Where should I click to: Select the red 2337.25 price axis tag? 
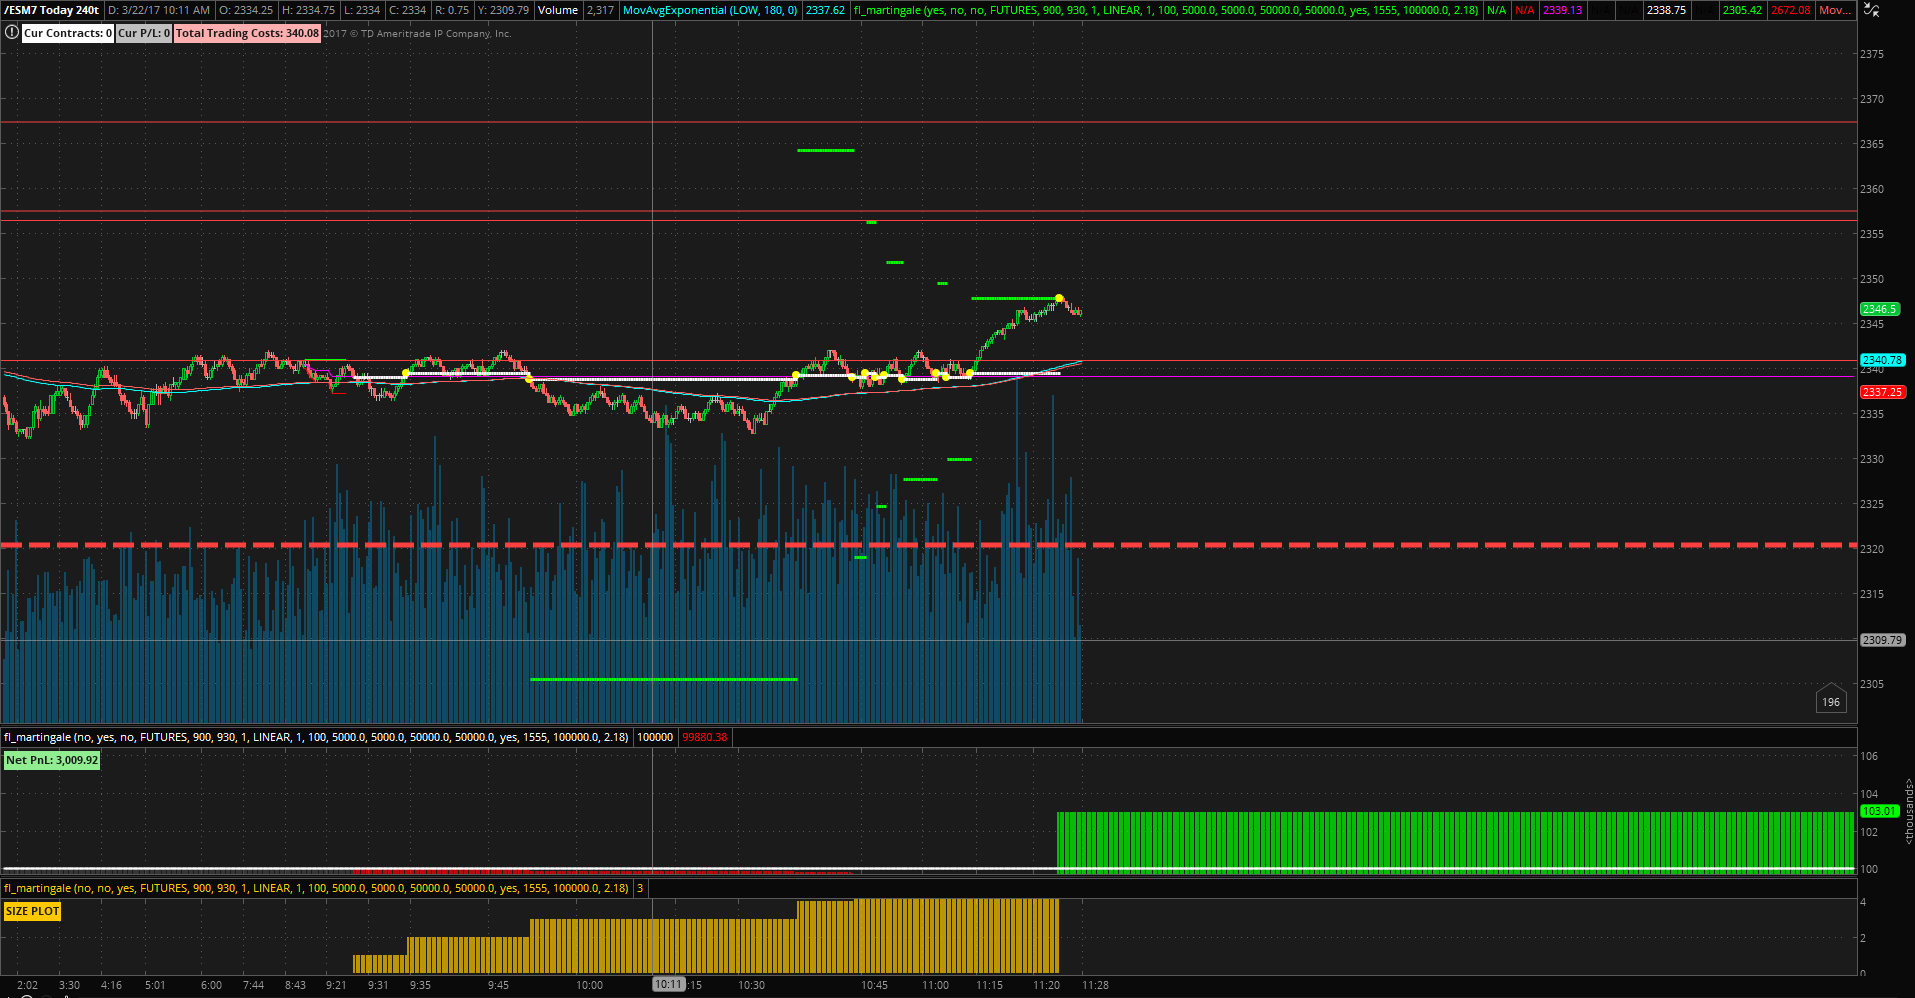[1882, 392]
